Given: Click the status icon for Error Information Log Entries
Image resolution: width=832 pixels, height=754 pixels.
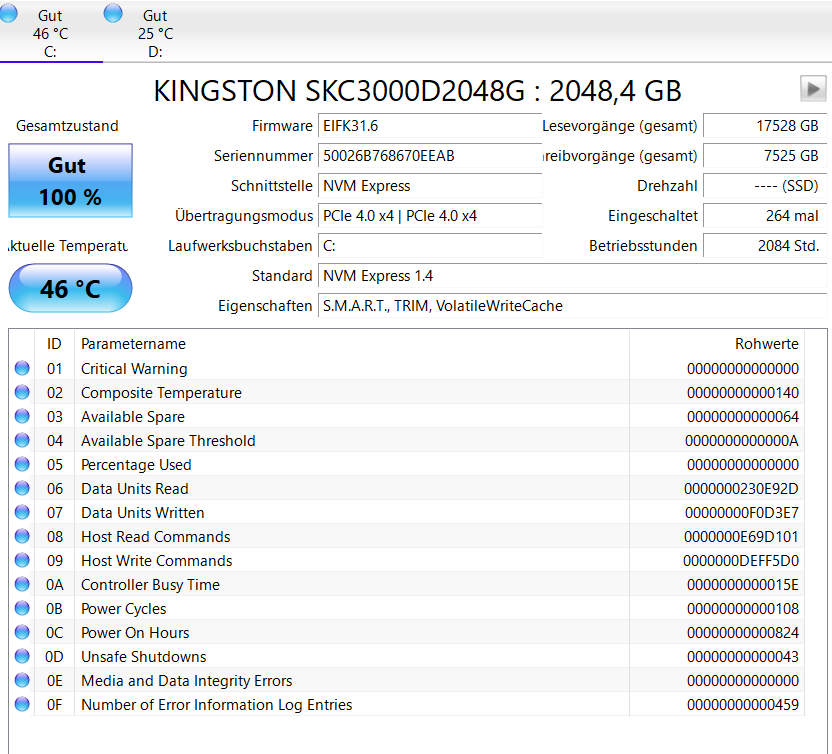Looking at the screenshot, I should tap(22, 705).
